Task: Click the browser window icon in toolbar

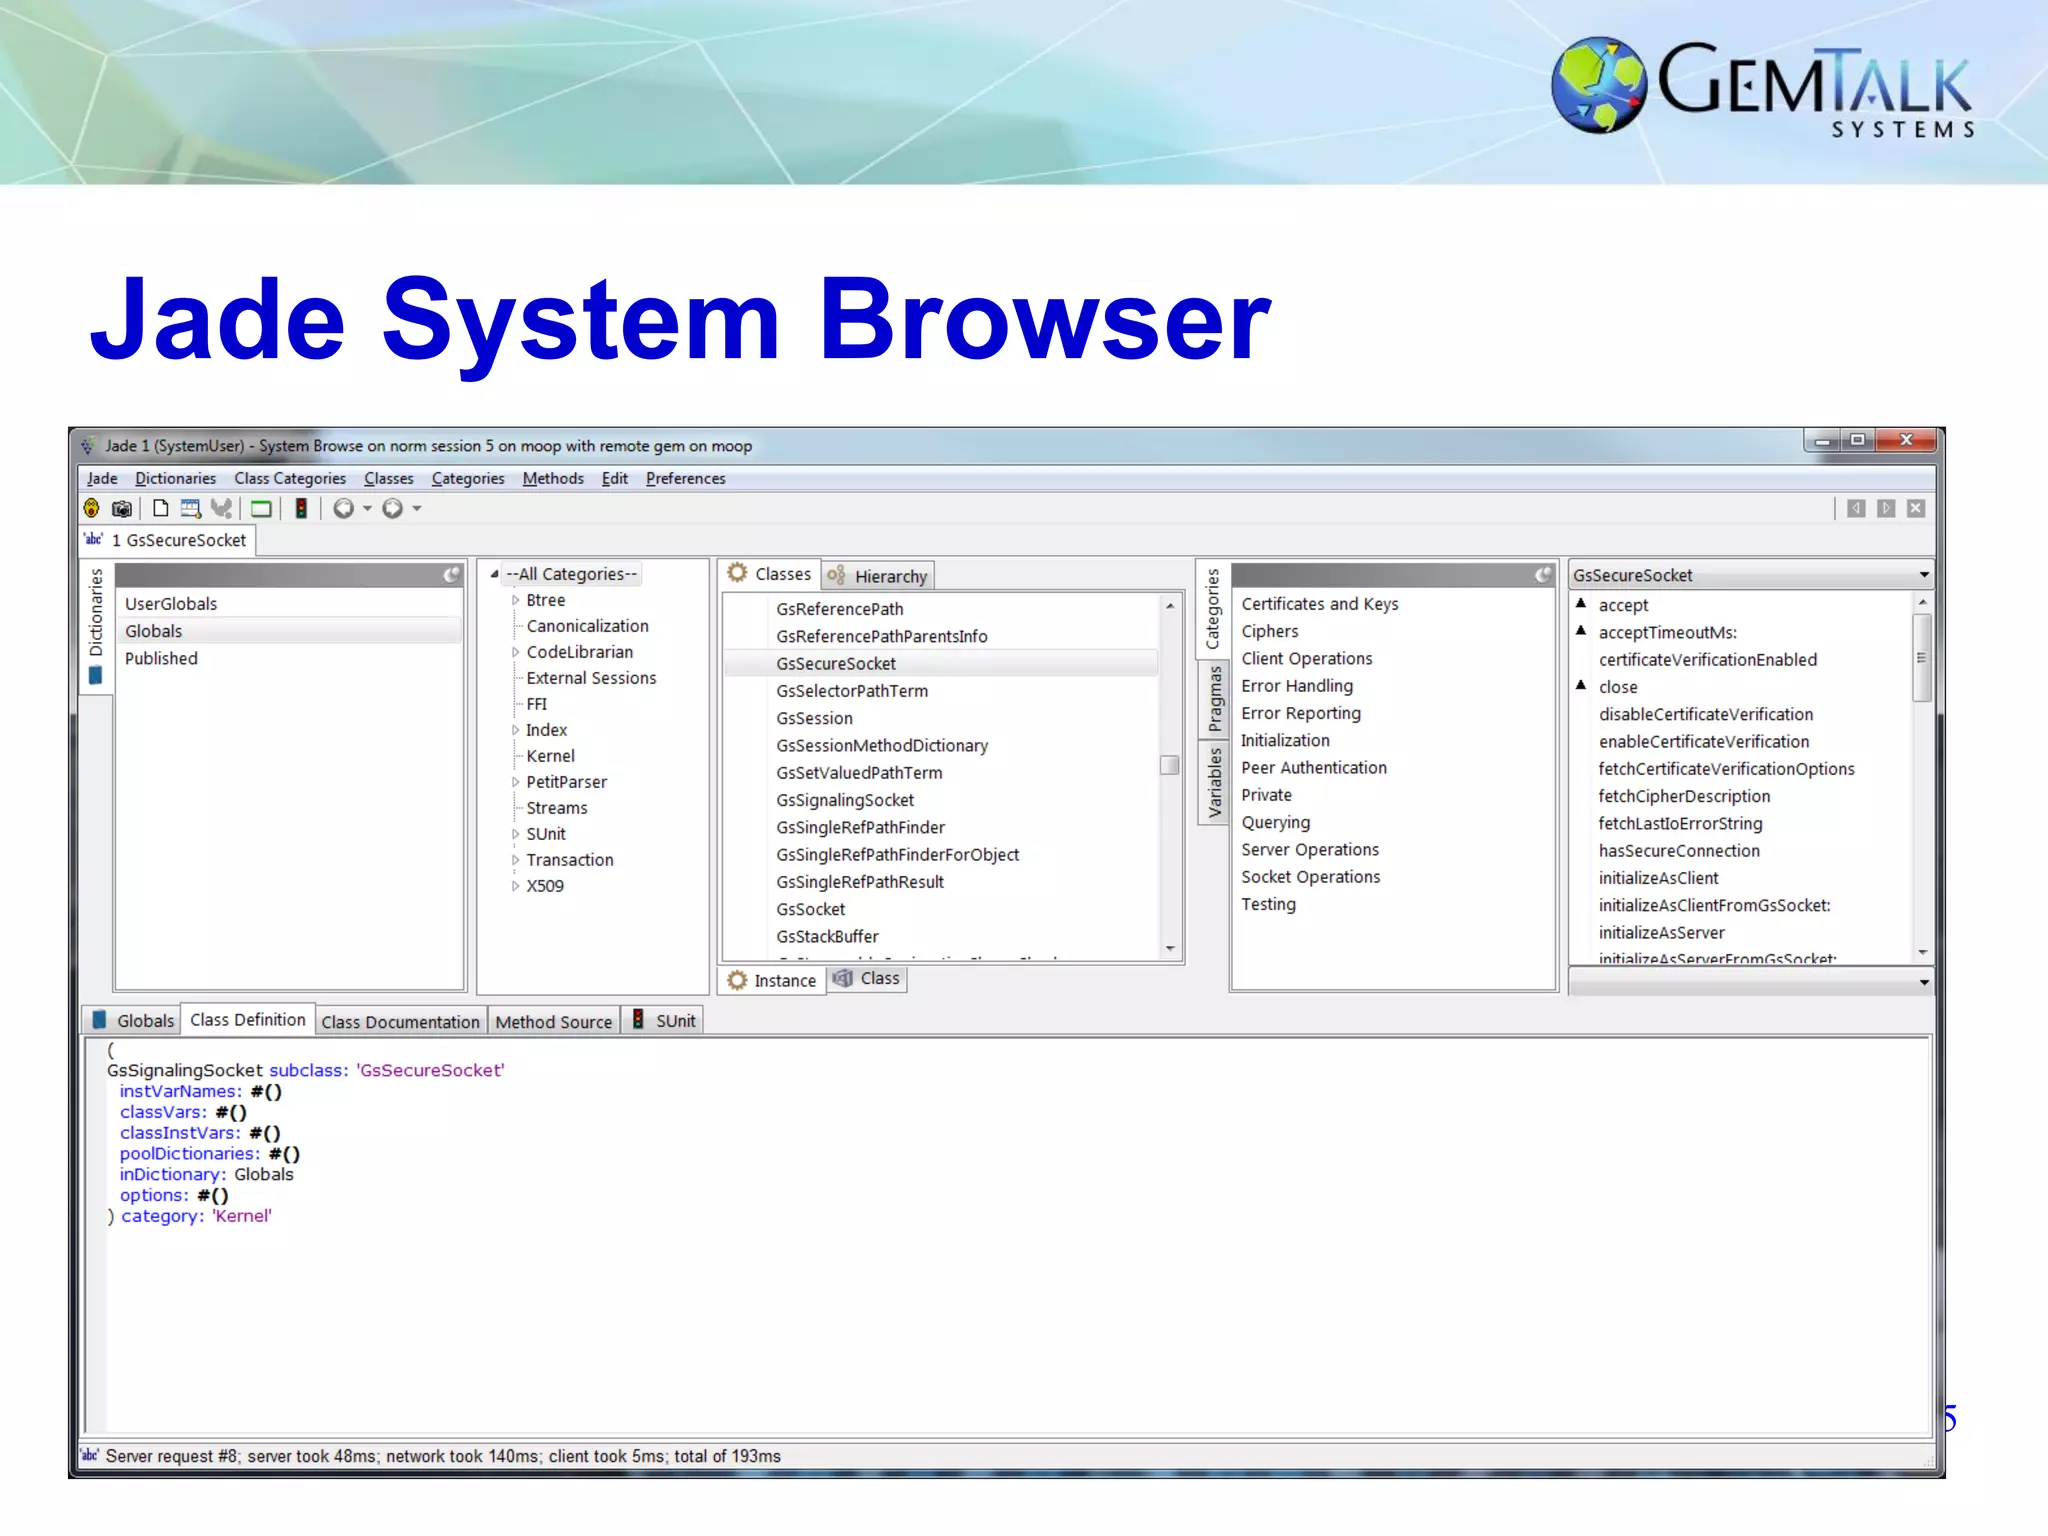Action: pos(190,508)
